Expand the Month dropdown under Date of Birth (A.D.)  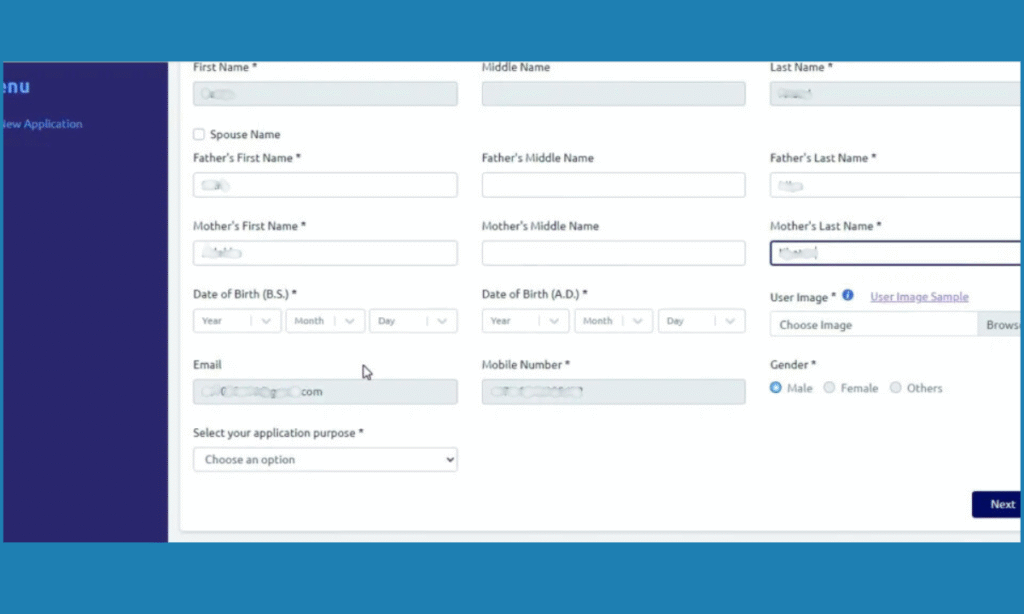pos(613,320)
